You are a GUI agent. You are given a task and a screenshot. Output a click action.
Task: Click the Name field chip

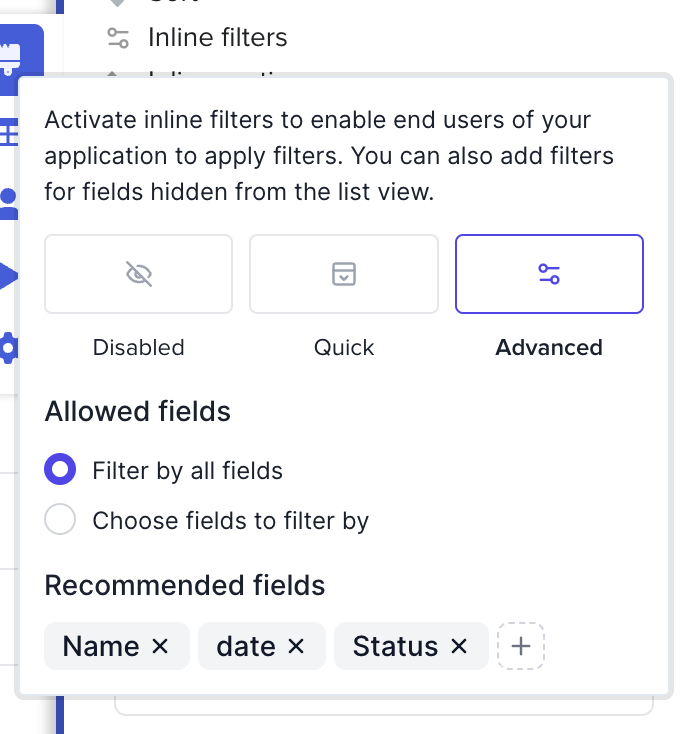click(x=100, y=647)
